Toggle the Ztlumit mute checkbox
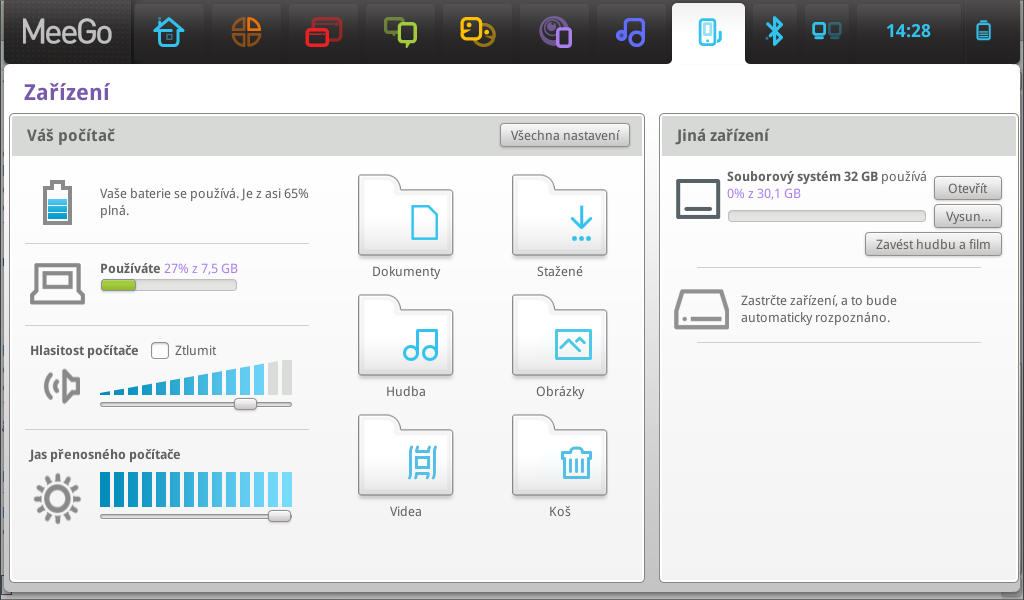1024x600 pixels. tap(160, 350)
